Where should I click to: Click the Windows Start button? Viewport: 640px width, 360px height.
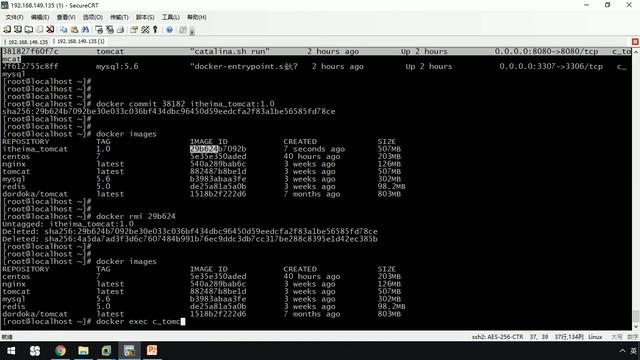click(x=11, y=351)
